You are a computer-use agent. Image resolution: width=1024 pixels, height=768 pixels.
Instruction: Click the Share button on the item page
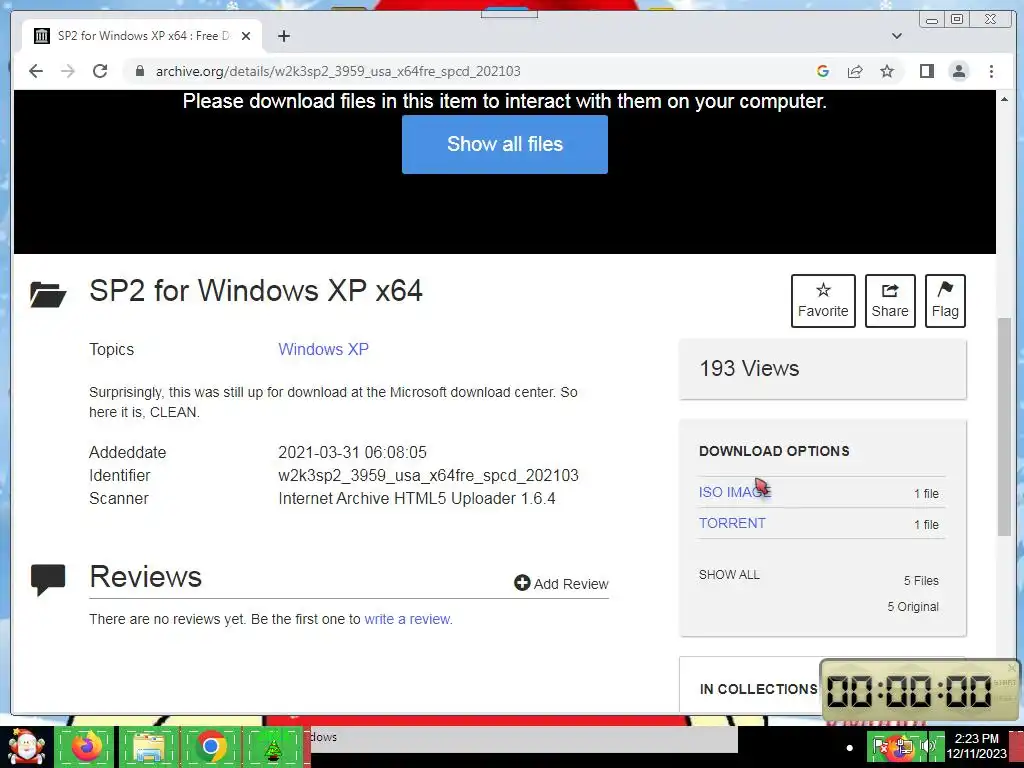pos(890,301)
